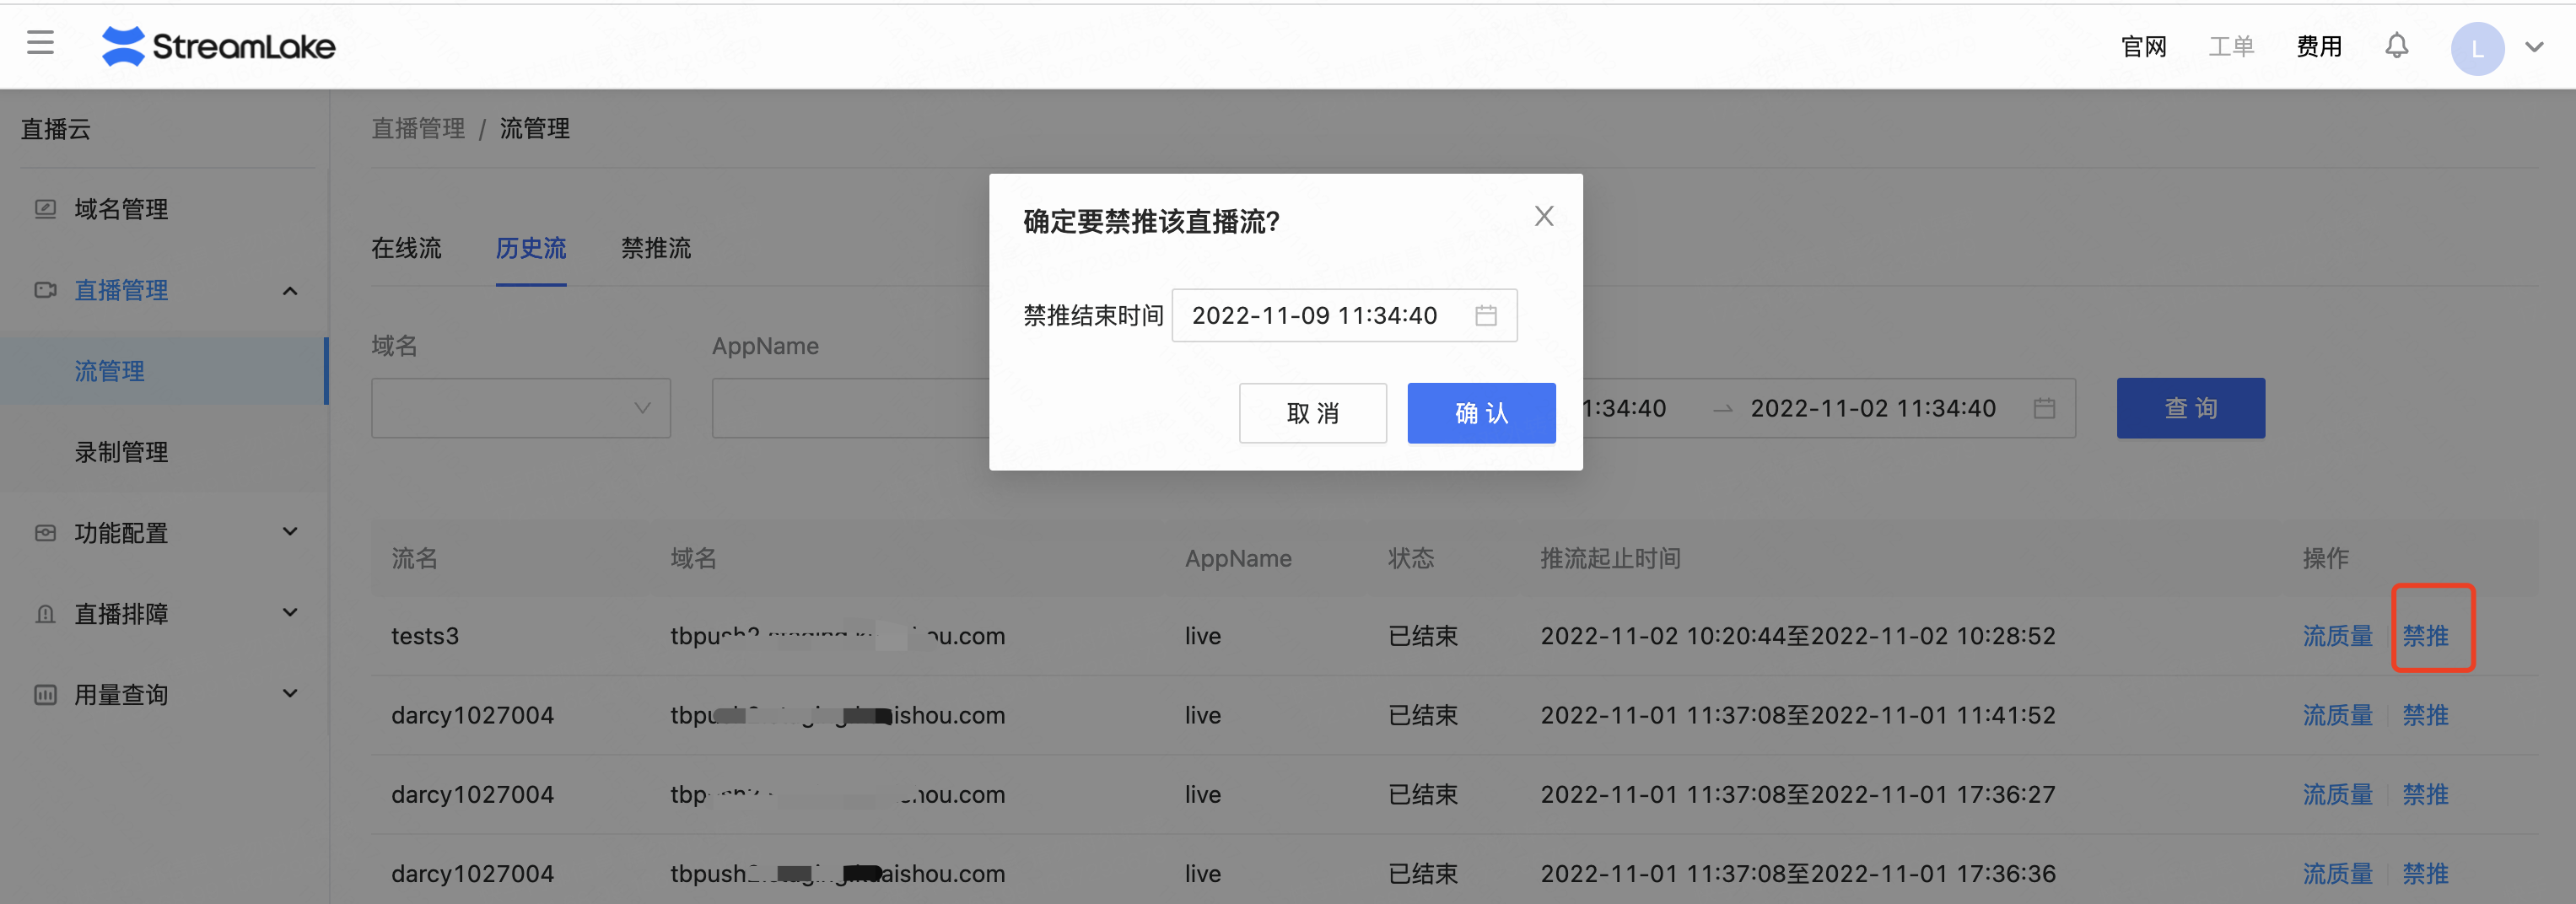Click the 流名 column header
Screen dimensions: 2576x904
click(414, 558)
